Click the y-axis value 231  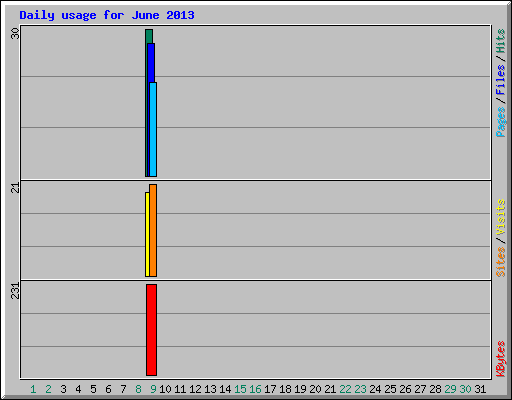[x=15, y=291]
